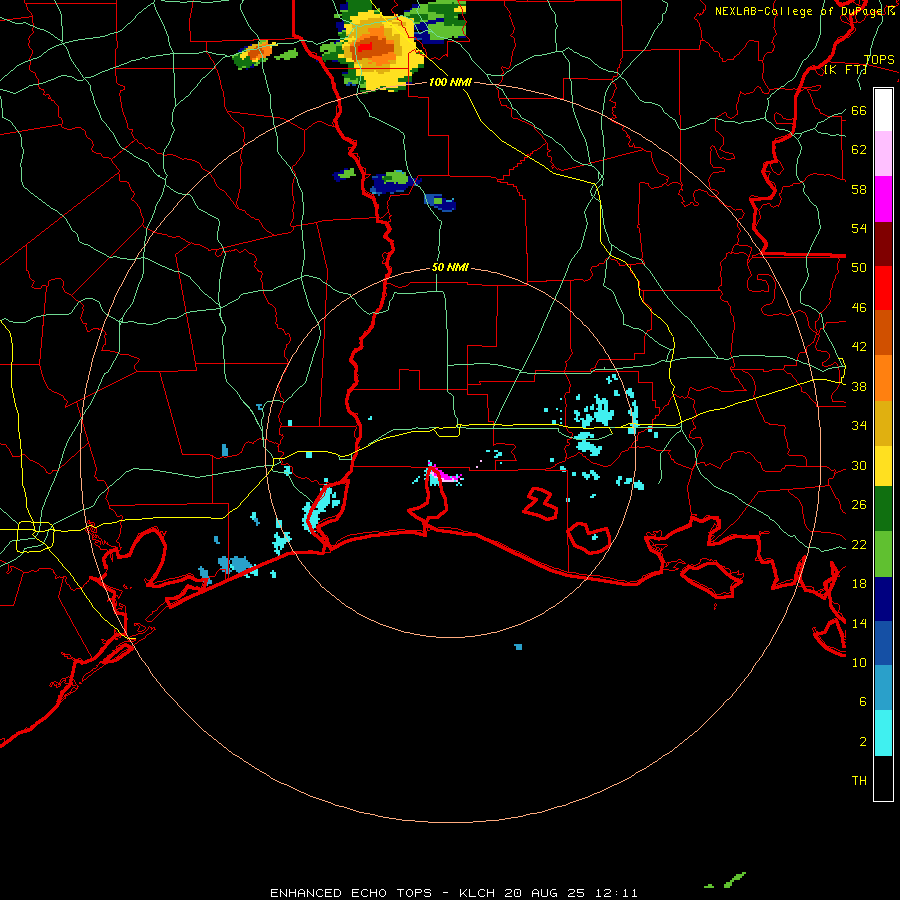Click the 34 legend value
This screenshot has width=900, height=900.
click(x=859, y=426)
